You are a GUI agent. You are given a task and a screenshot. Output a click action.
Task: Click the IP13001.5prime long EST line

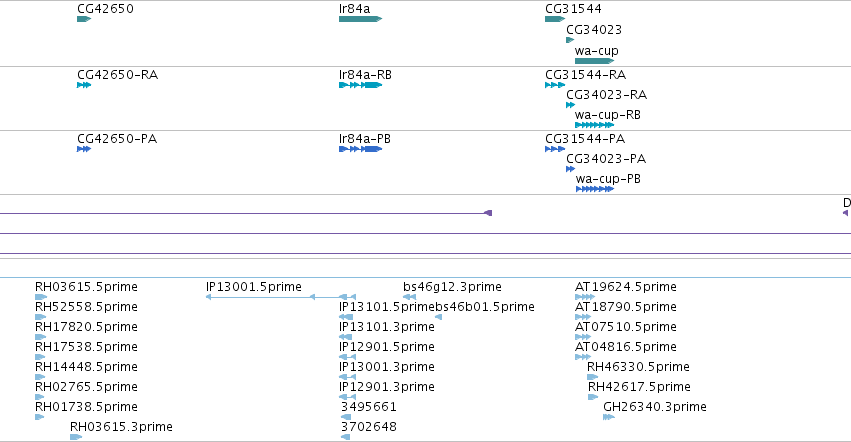pos(281,296)
